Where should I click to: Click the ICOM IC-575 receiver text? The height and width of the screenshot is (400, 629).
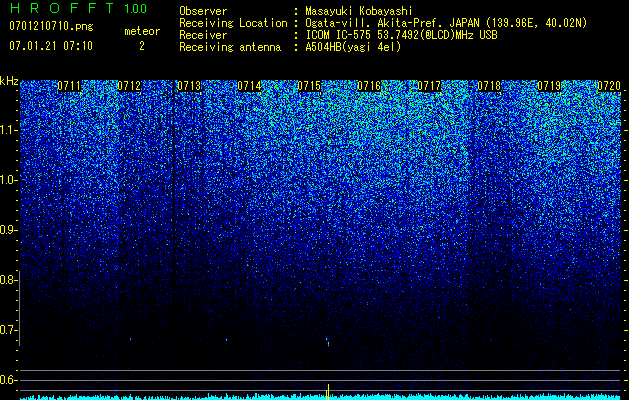point(401,35)
